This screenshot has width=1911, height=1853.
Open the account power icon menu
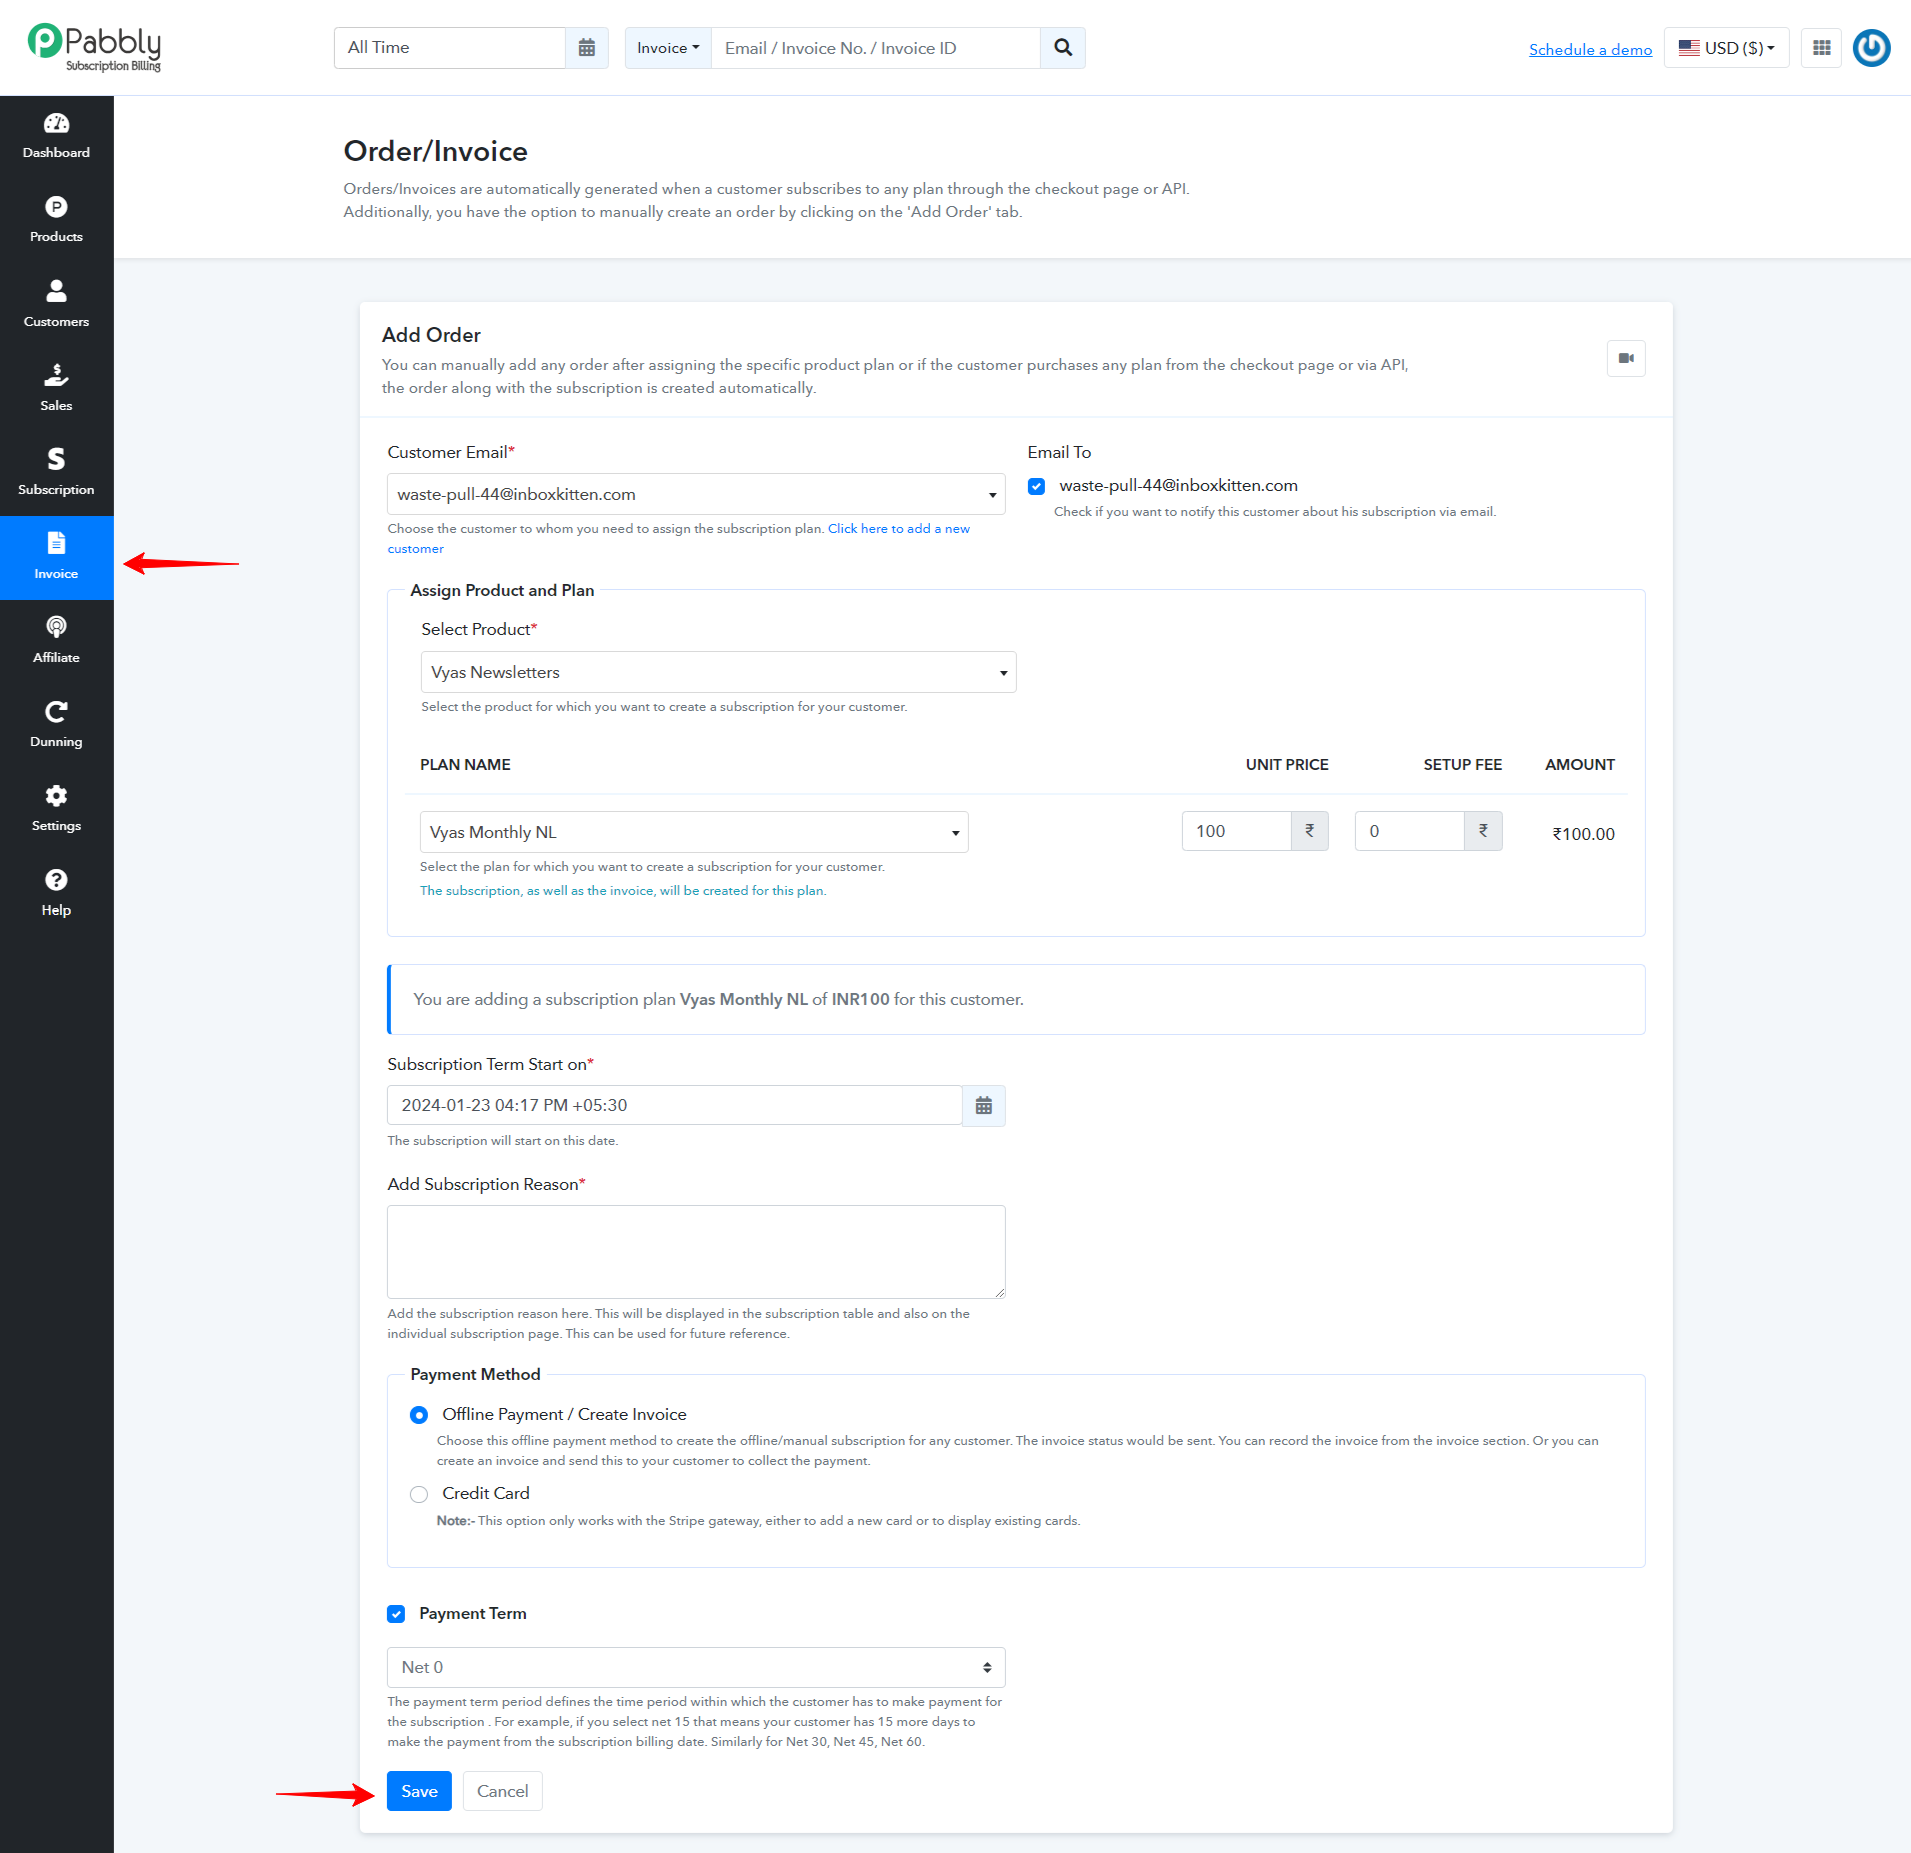(1871, 48)
